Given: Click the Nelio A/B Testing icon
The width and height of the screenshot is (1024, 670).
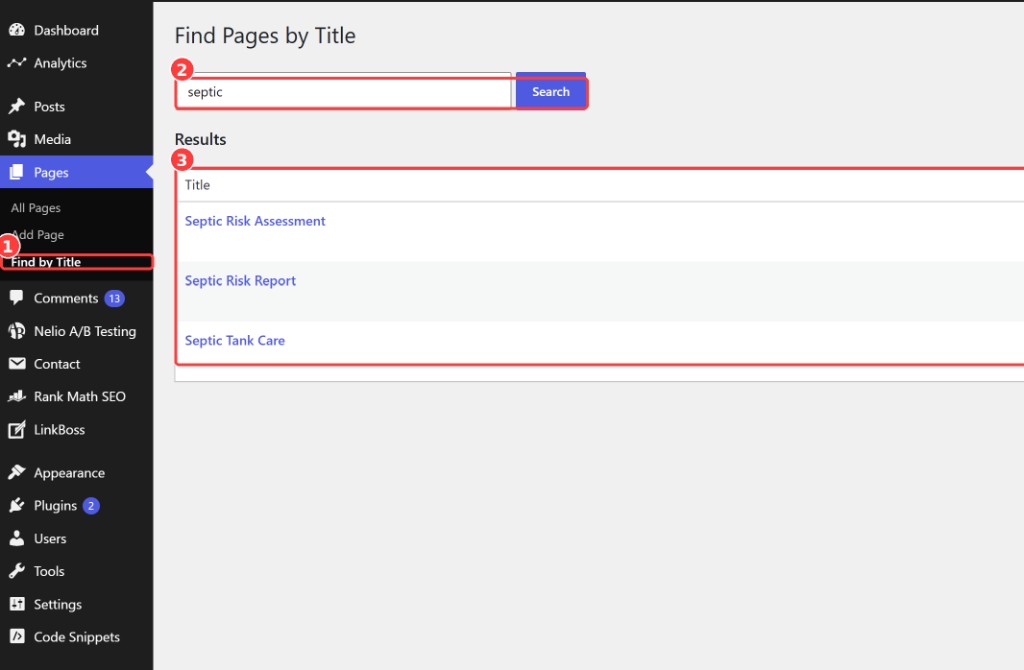Looking at the screenshot, I should pos(17,331).
